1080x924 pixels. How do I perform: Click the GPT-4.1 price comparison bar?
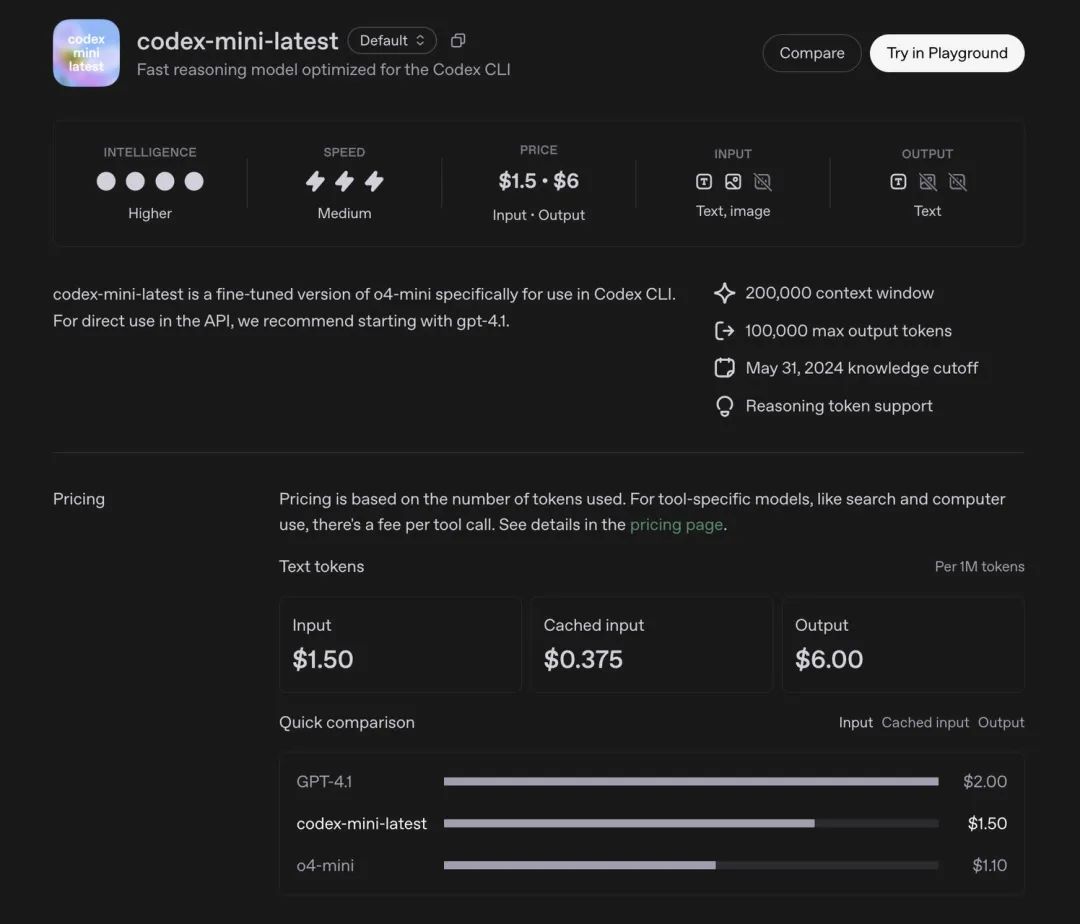690,781
